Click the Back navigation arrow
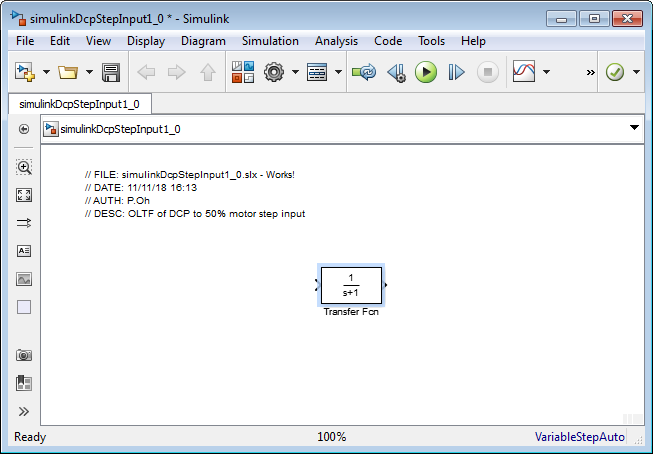 click(146, 72)
